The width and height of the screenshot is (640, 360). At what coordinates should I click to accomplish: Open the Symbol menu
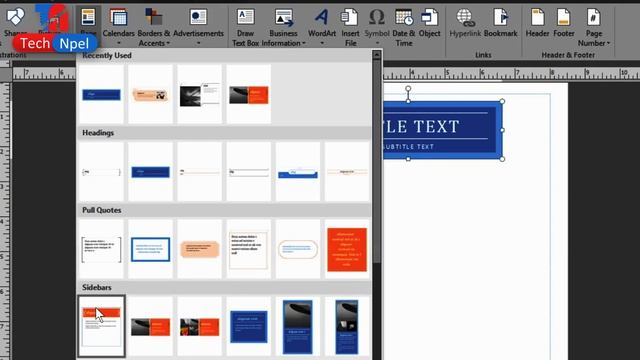(376, 27)
